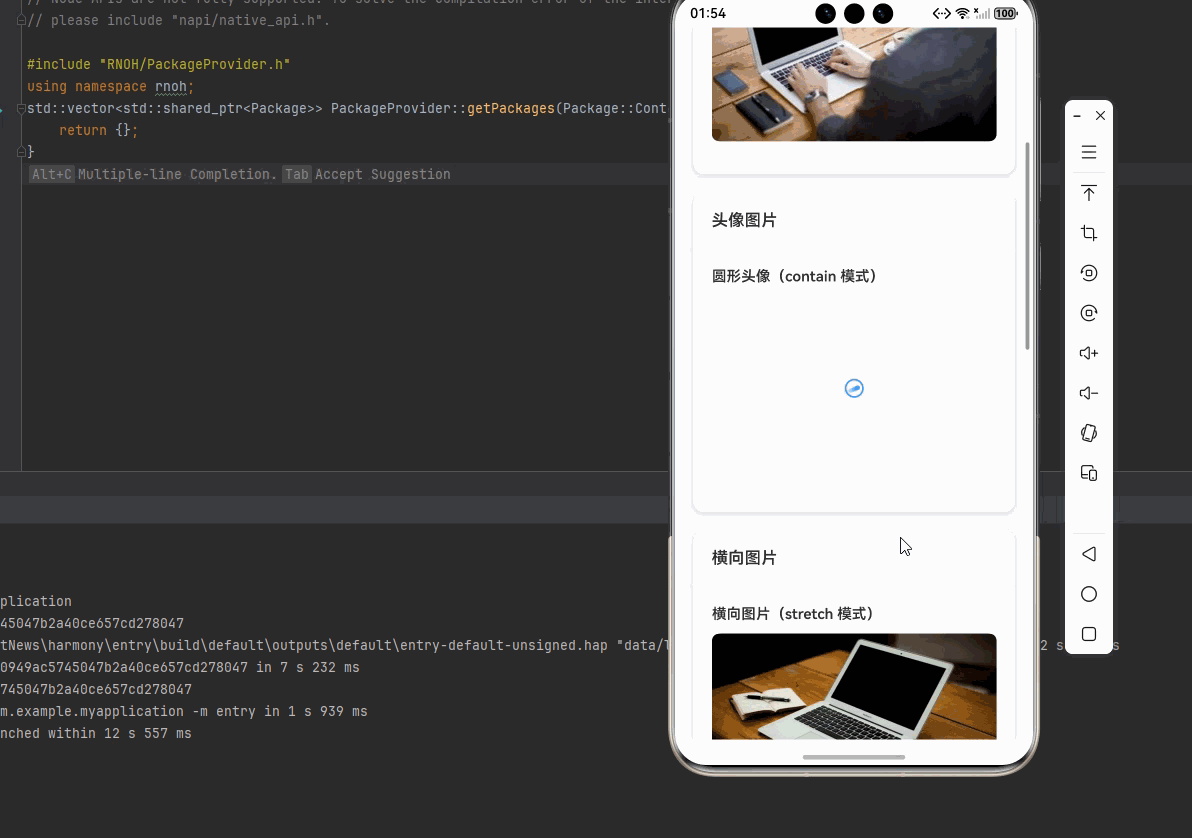1192x838 pixels.
Task: Minimize the emulator toolbar panel
Action: click(1076, 116)
